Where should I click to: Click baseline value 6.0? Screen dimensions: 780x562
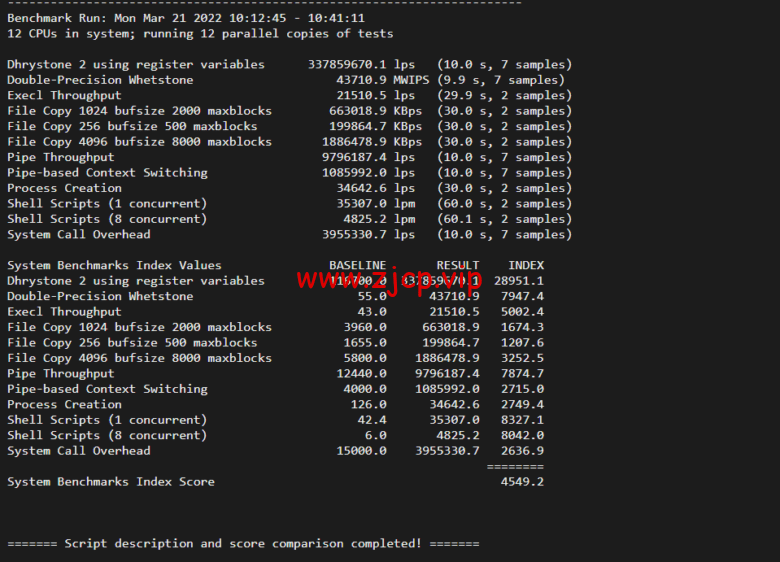[x=376, y=435]
